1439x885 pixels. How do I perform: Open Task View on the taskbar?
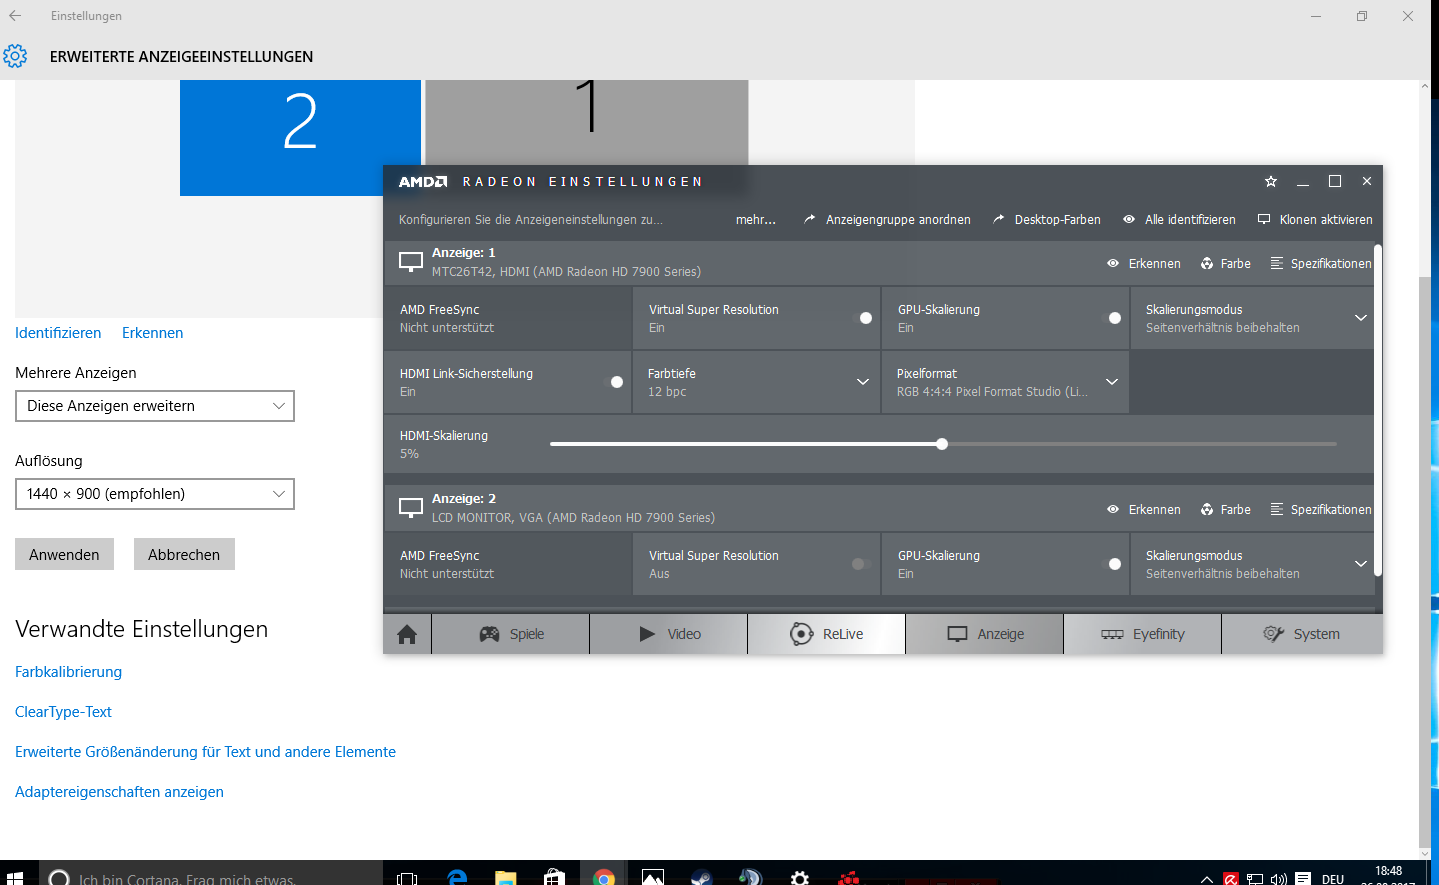407,878
